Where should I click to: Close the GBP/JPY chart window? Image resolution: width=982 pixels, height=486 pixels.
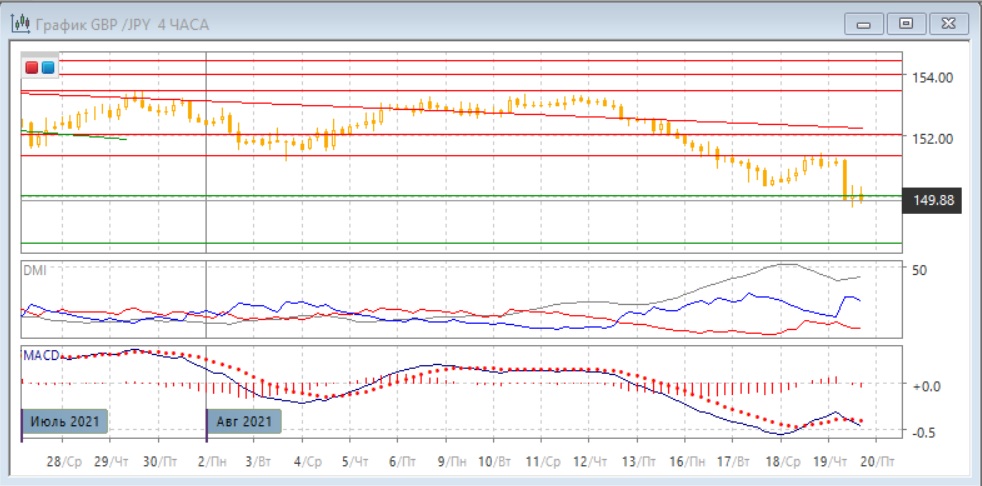pyautogui.click(x=948, y=24)
